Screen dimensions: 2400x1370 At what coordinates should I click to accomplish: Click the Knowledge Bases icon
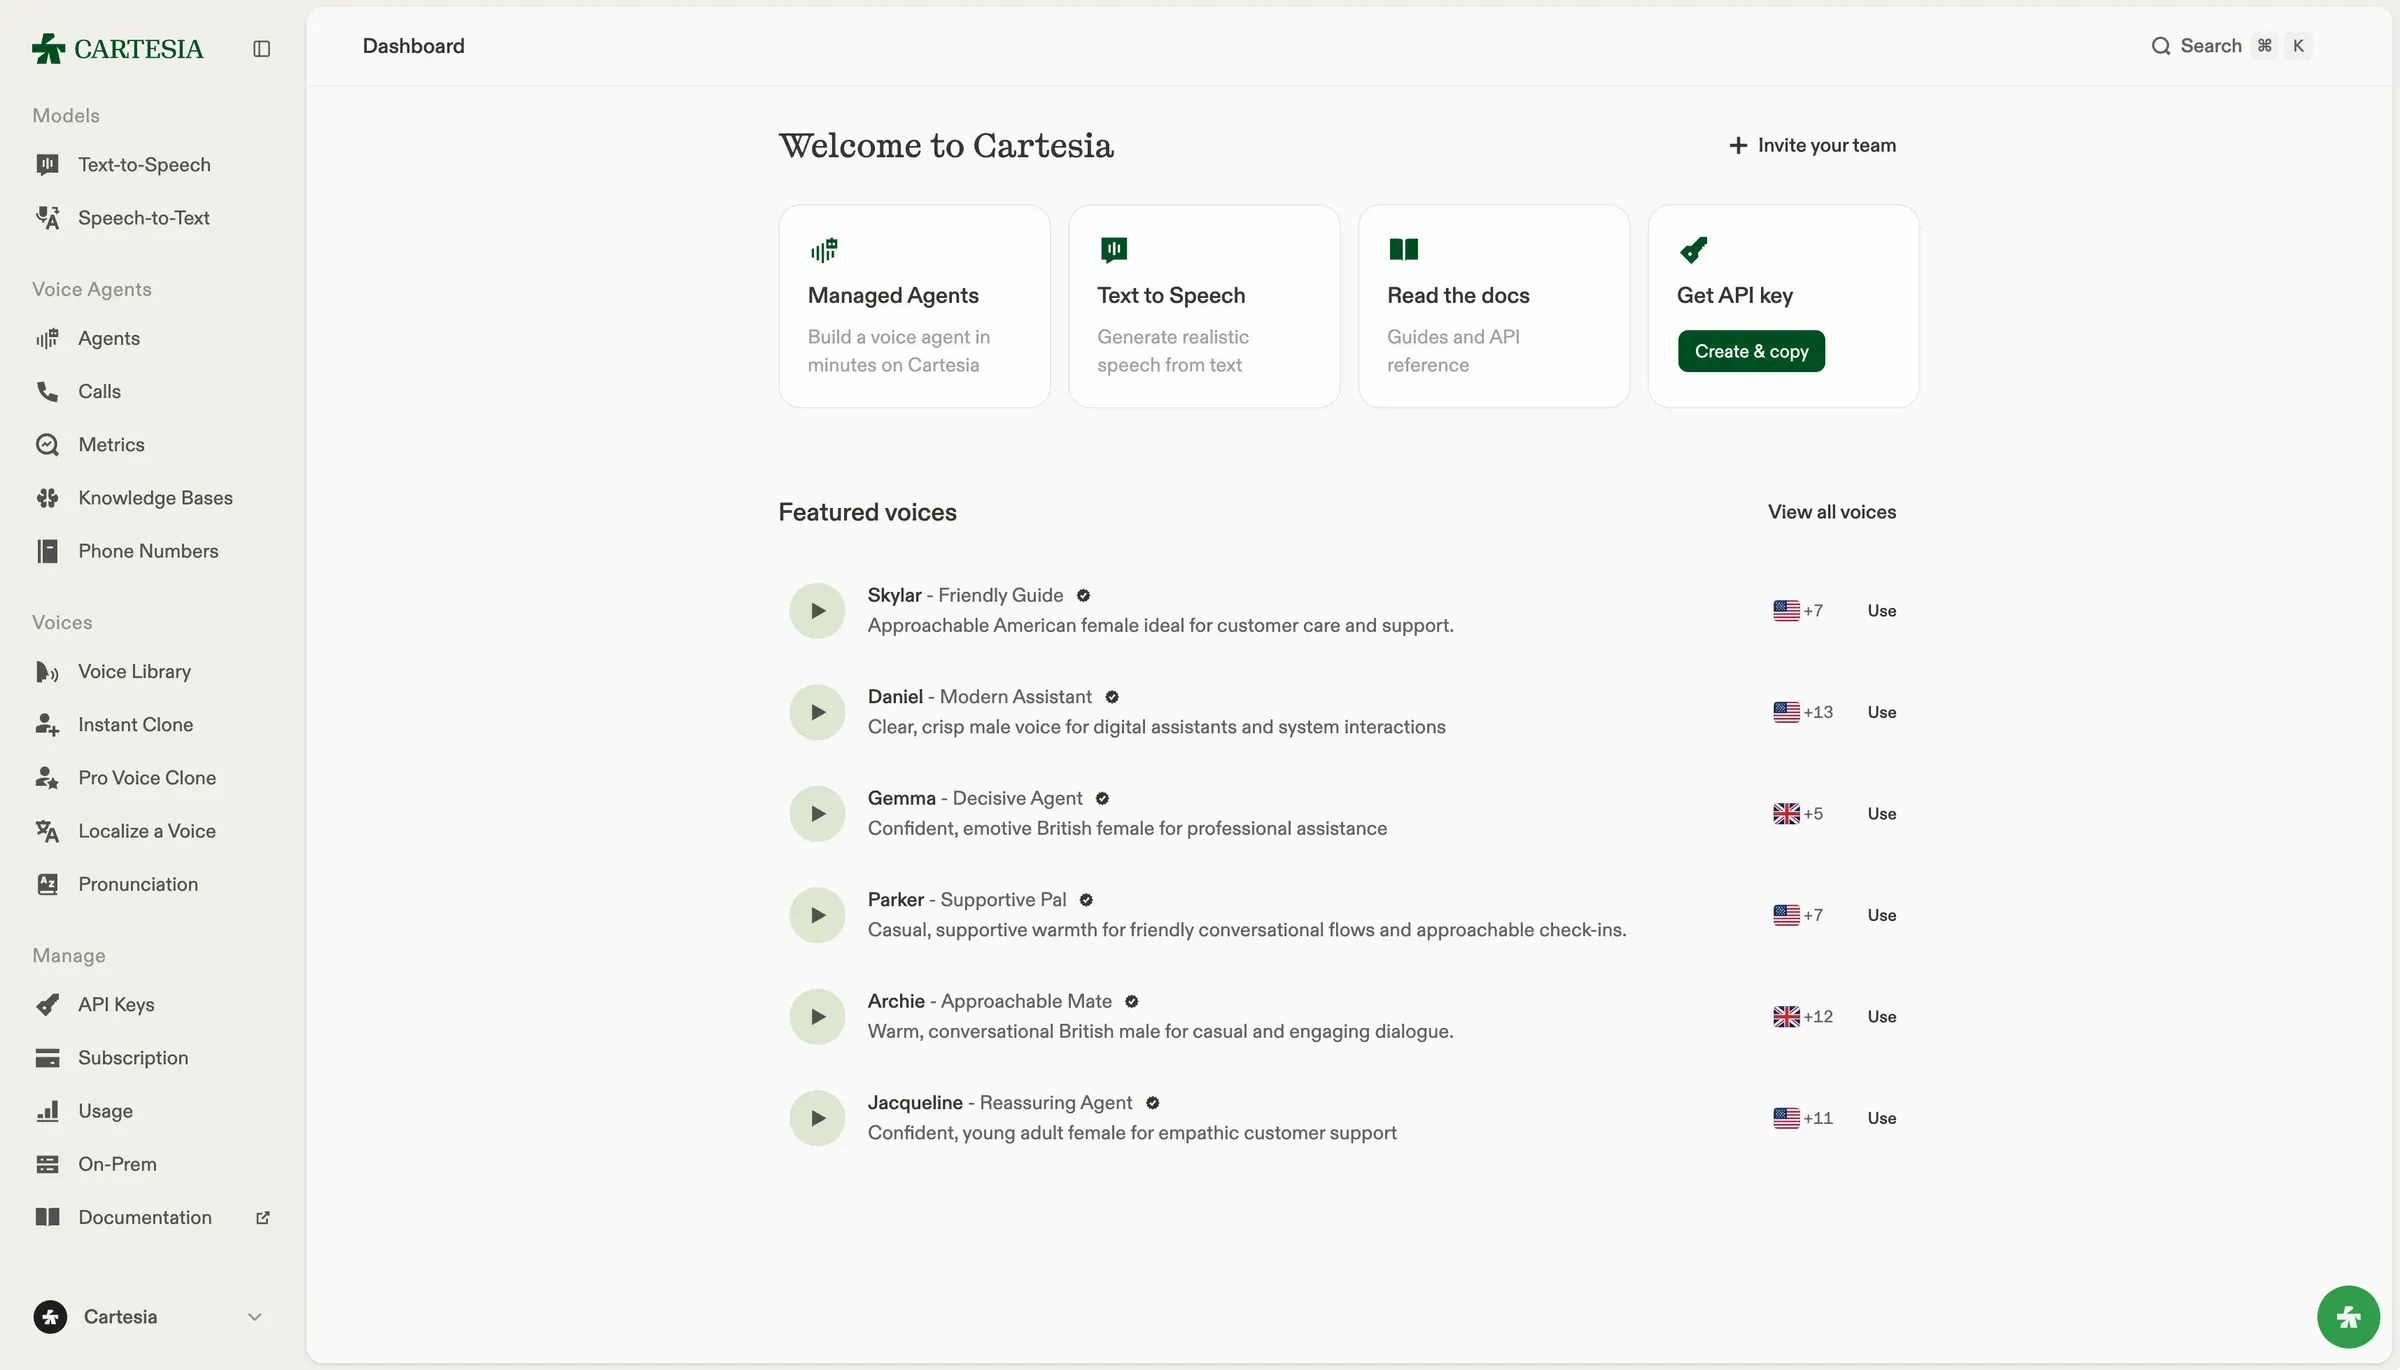(x=47, y=498)
